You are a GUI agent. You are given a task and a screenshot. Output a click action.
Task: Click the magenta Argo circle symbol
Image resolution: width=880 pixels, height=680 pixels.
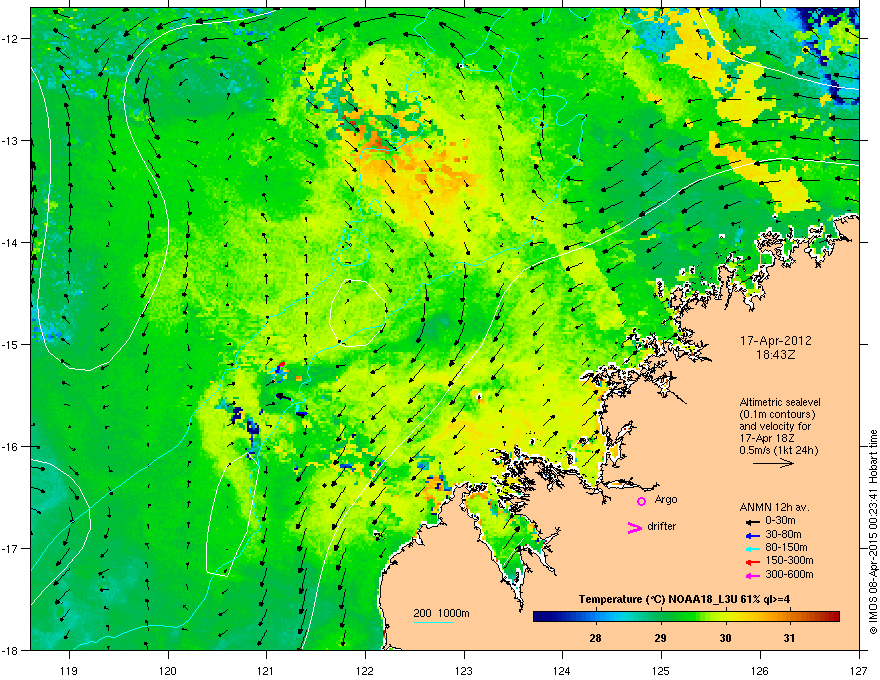click(641, 501)
